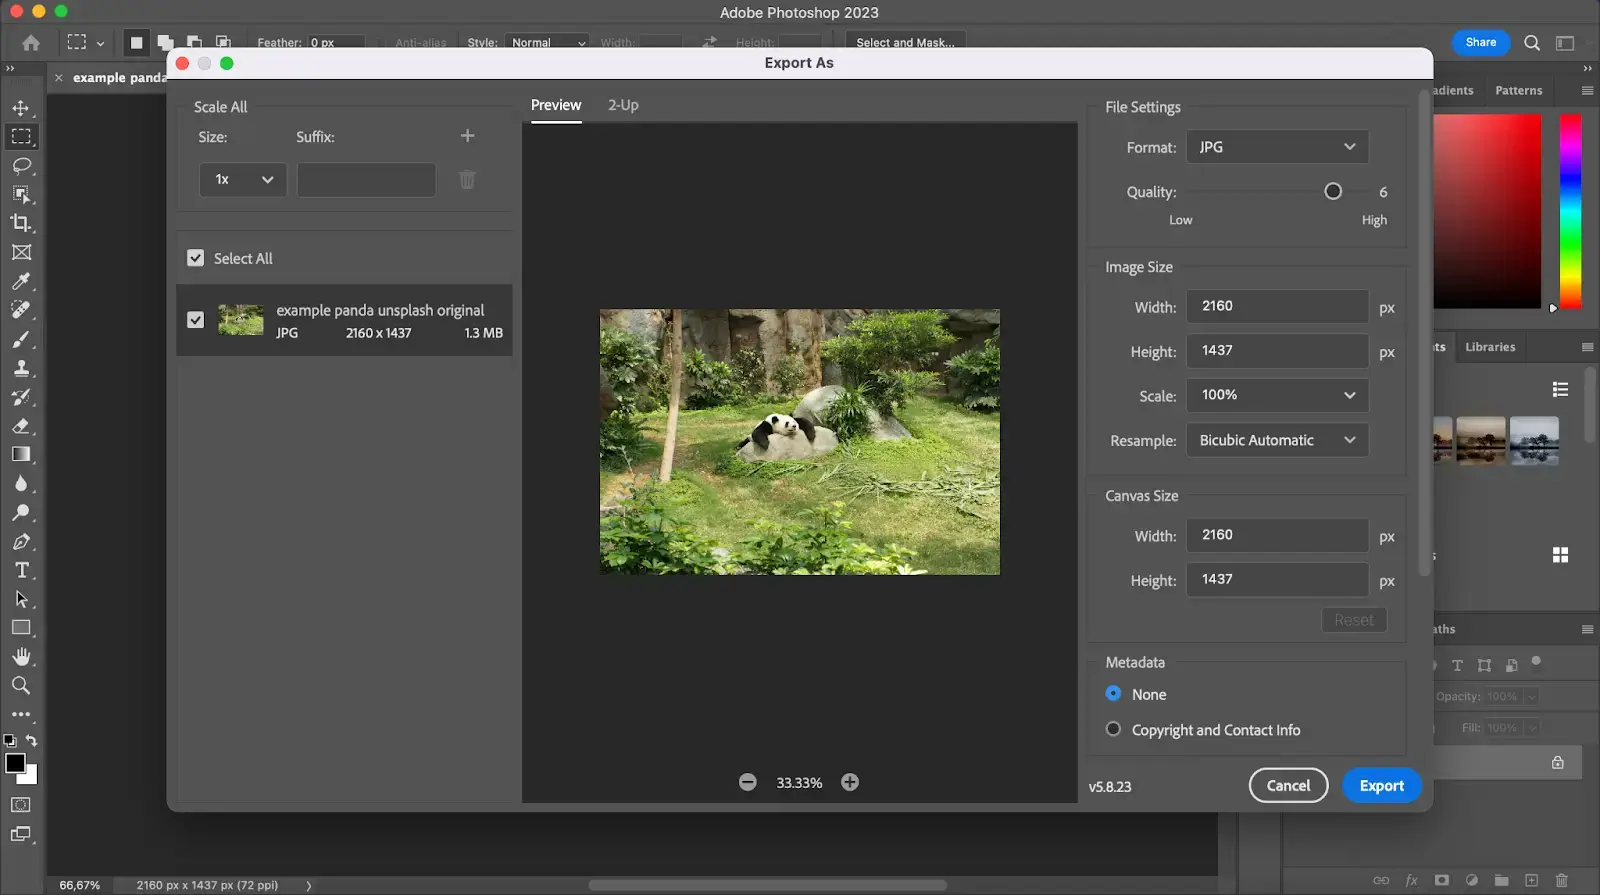Select the Hand tool
The image size is (1600, 895).
pos(21,657)
